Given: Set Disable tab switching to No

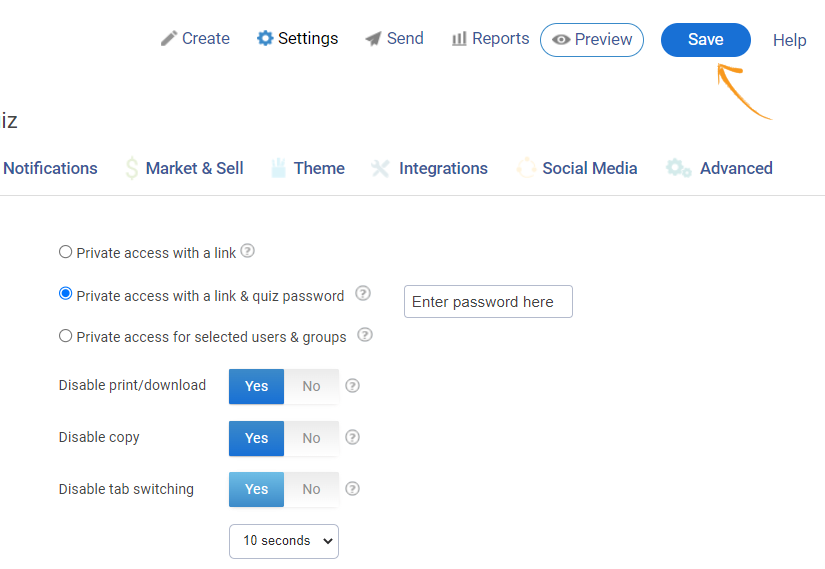Looking at the screenshot, I should (x=311, y=489).
